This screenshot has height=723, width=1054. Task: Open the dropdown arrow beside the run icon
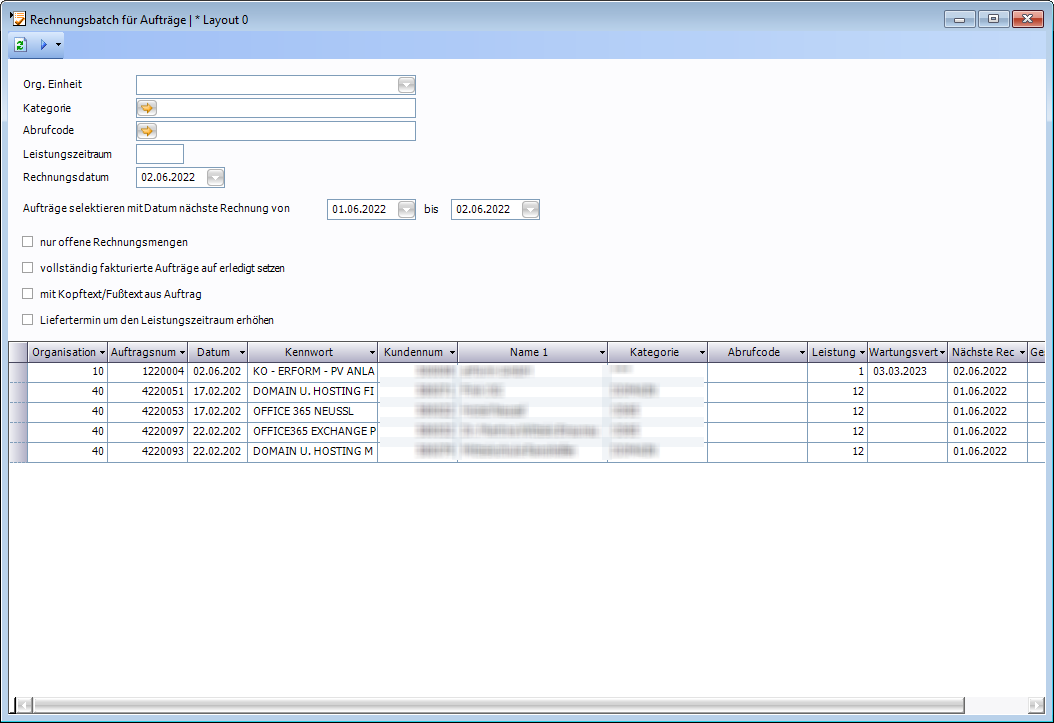[x=59, y=45]
